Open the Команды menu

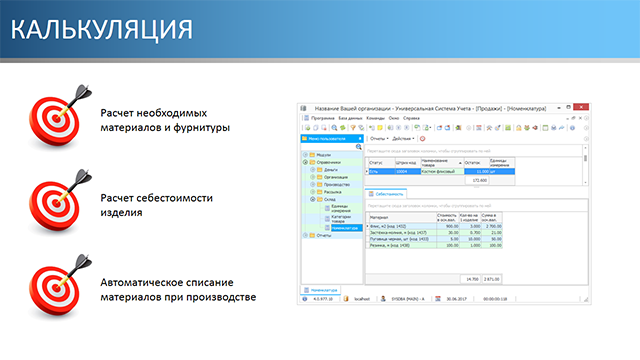point(376,118)
